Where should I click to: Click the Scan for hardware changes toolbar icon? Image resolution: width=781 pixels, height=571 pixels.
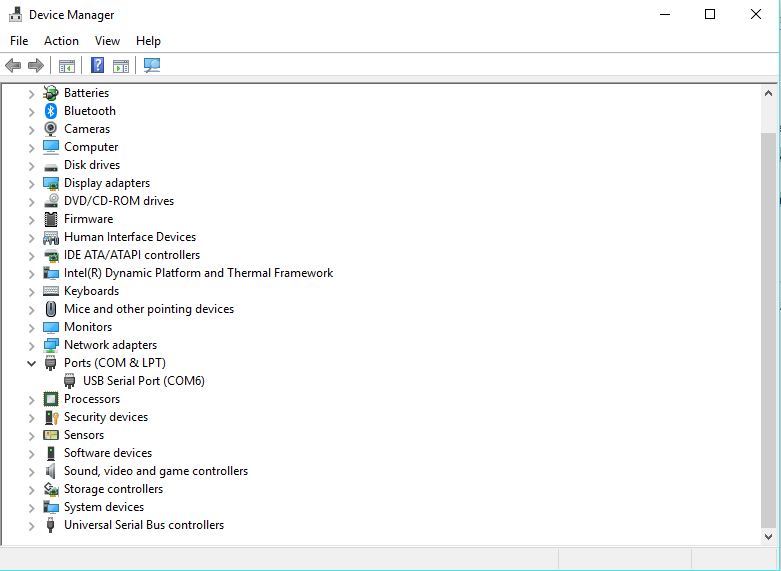152,66
